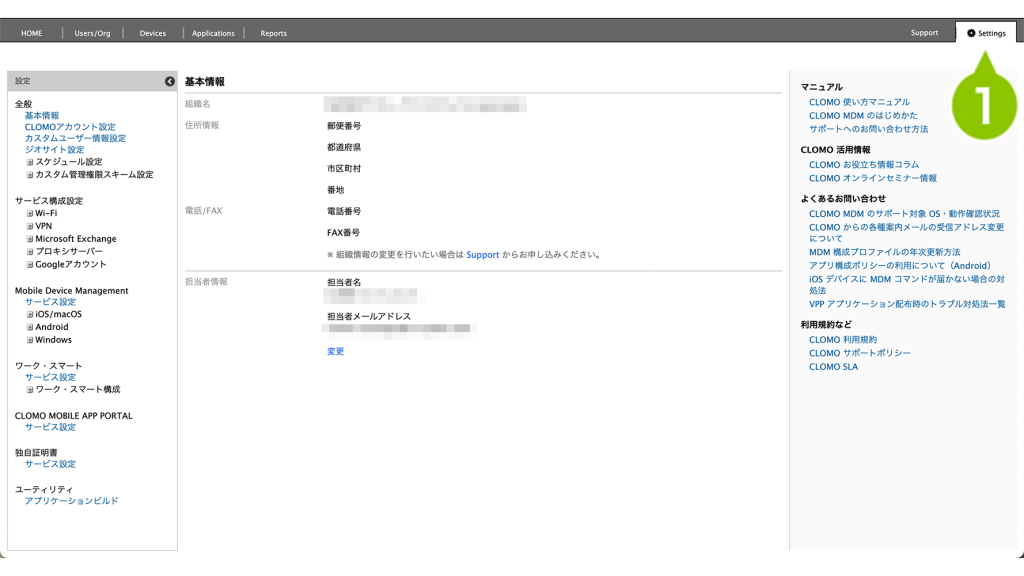
Task: Click the 番地 label
Action: [336, 190]
